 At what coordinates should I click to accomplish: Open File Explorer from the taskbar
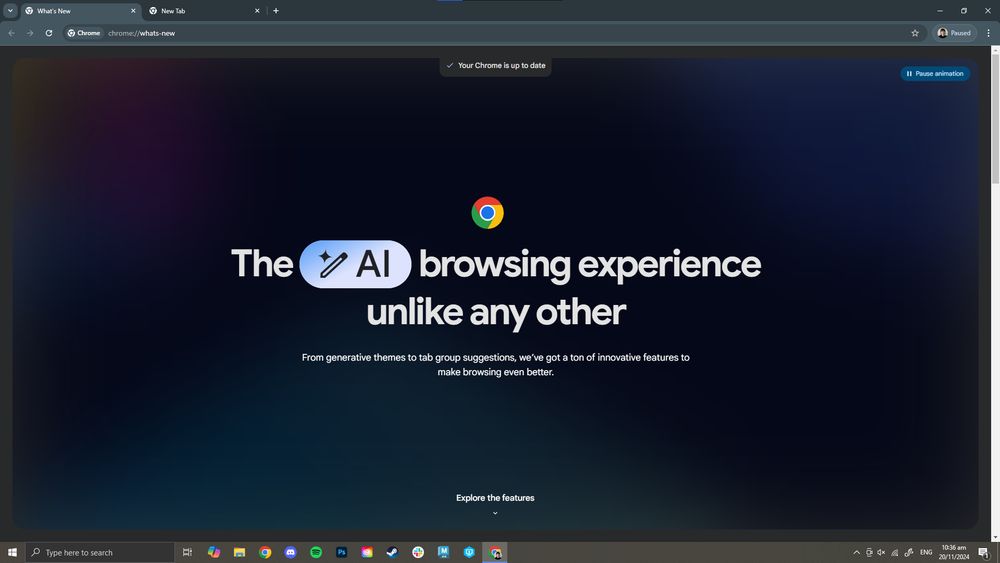(239, 552)
